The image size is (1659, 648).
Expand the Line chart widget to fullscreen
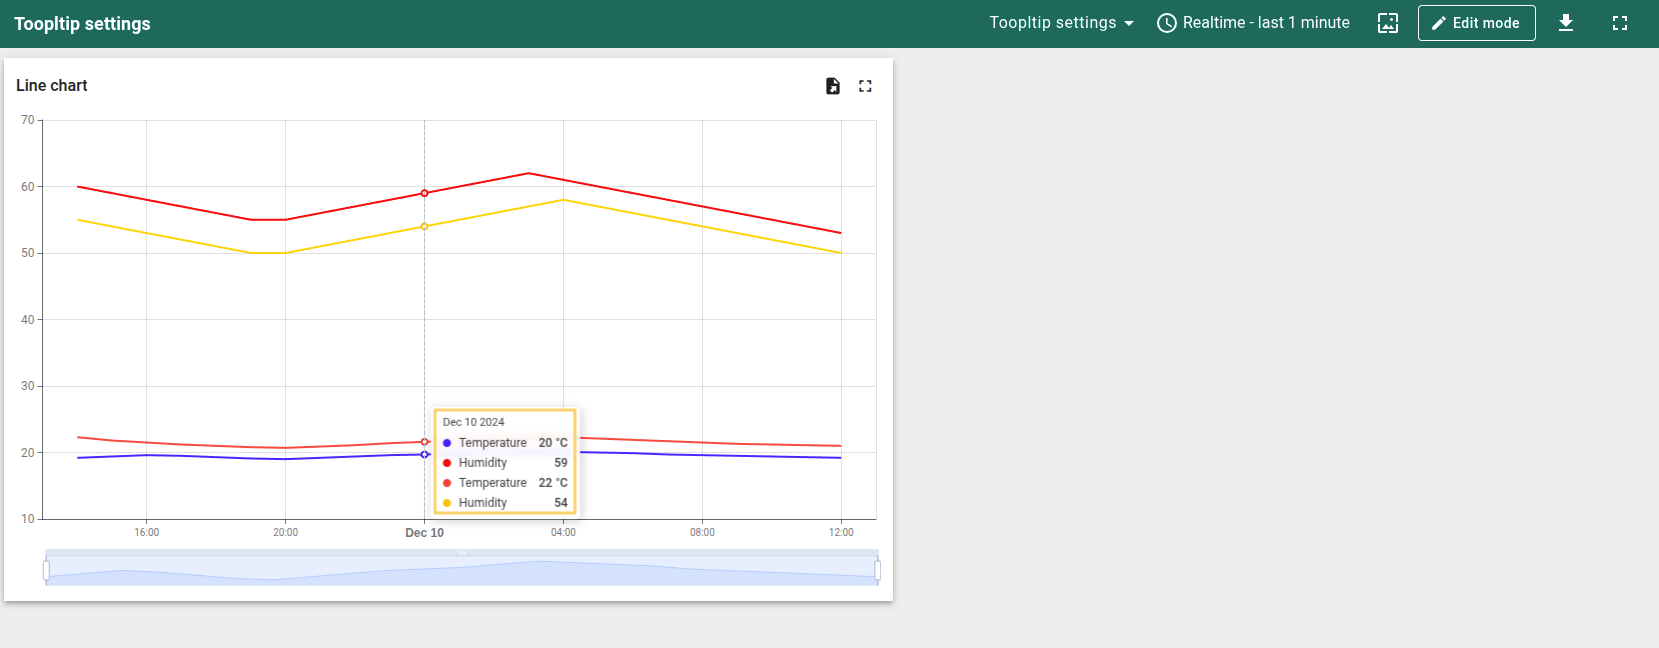[865, 86]
